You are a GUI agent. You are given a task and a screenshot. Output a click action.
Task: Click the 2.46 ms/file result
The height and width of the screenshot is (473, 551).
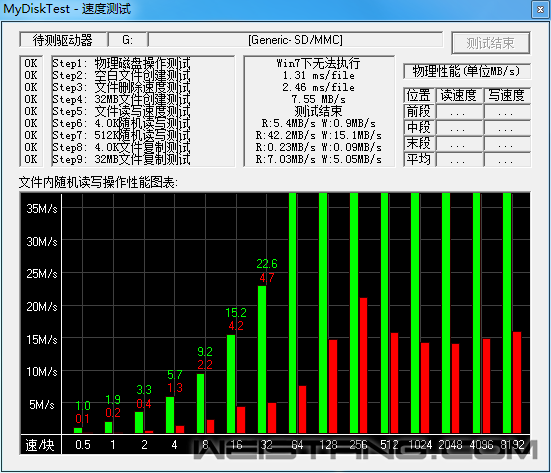tap(318, 87)
